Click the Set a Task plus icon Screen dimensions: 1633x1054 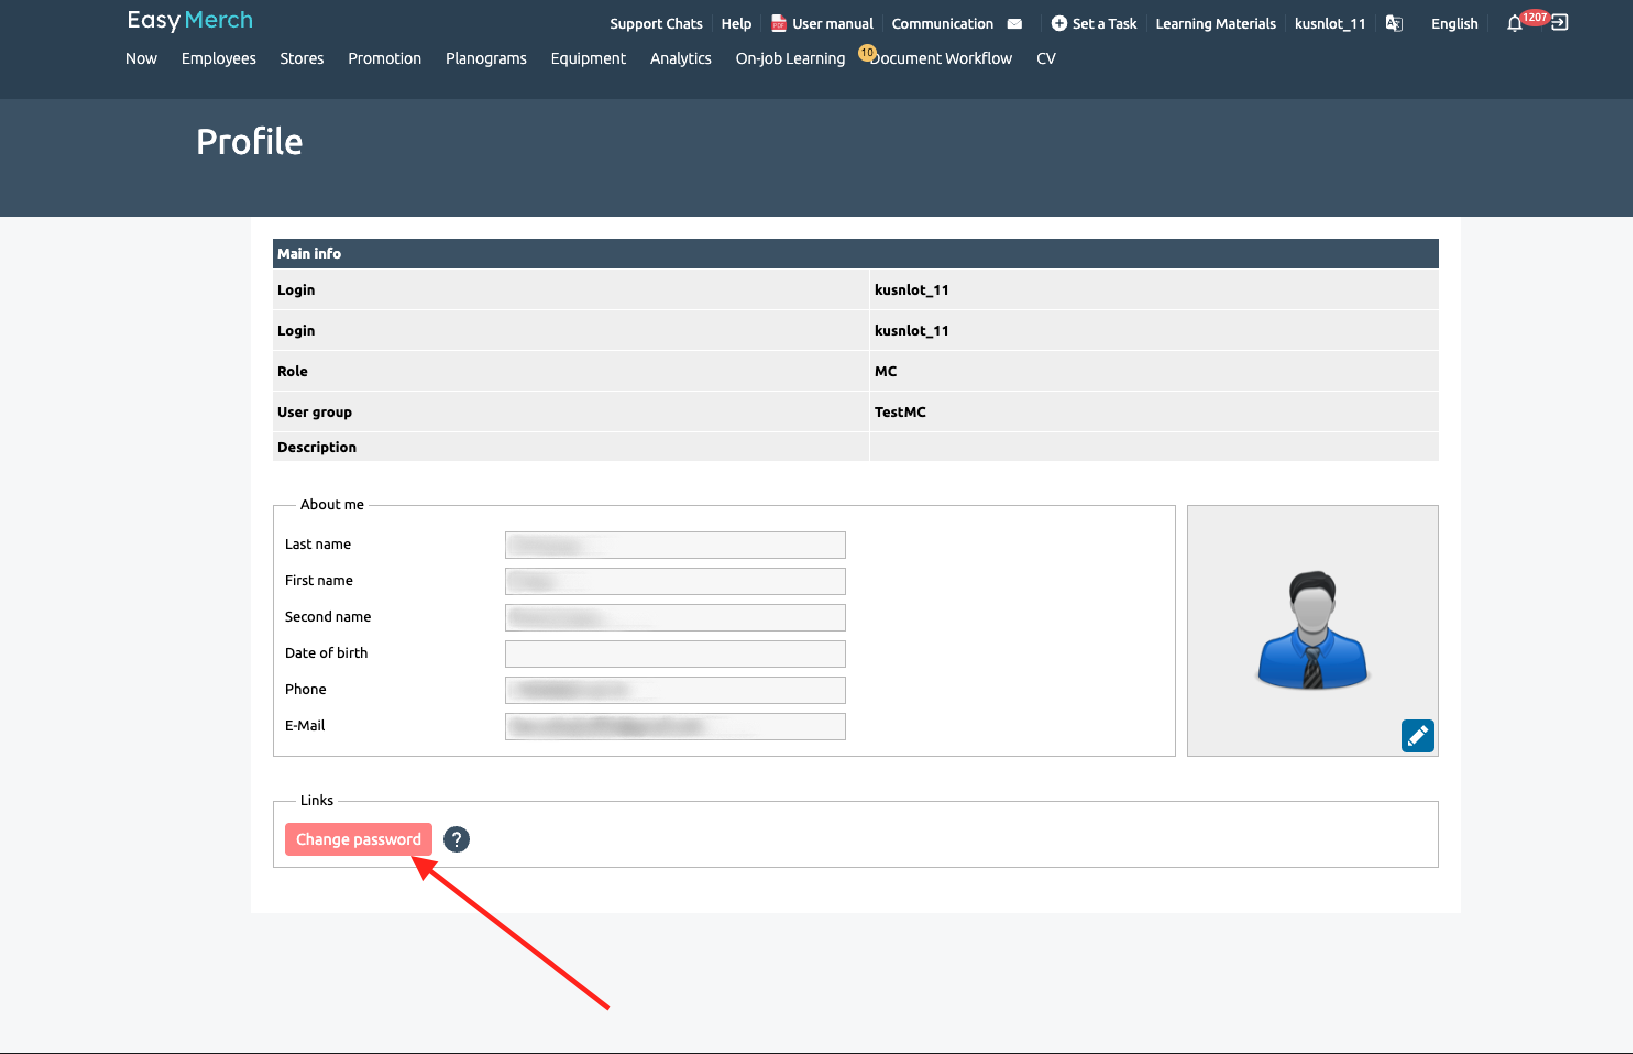point(1059,23)
